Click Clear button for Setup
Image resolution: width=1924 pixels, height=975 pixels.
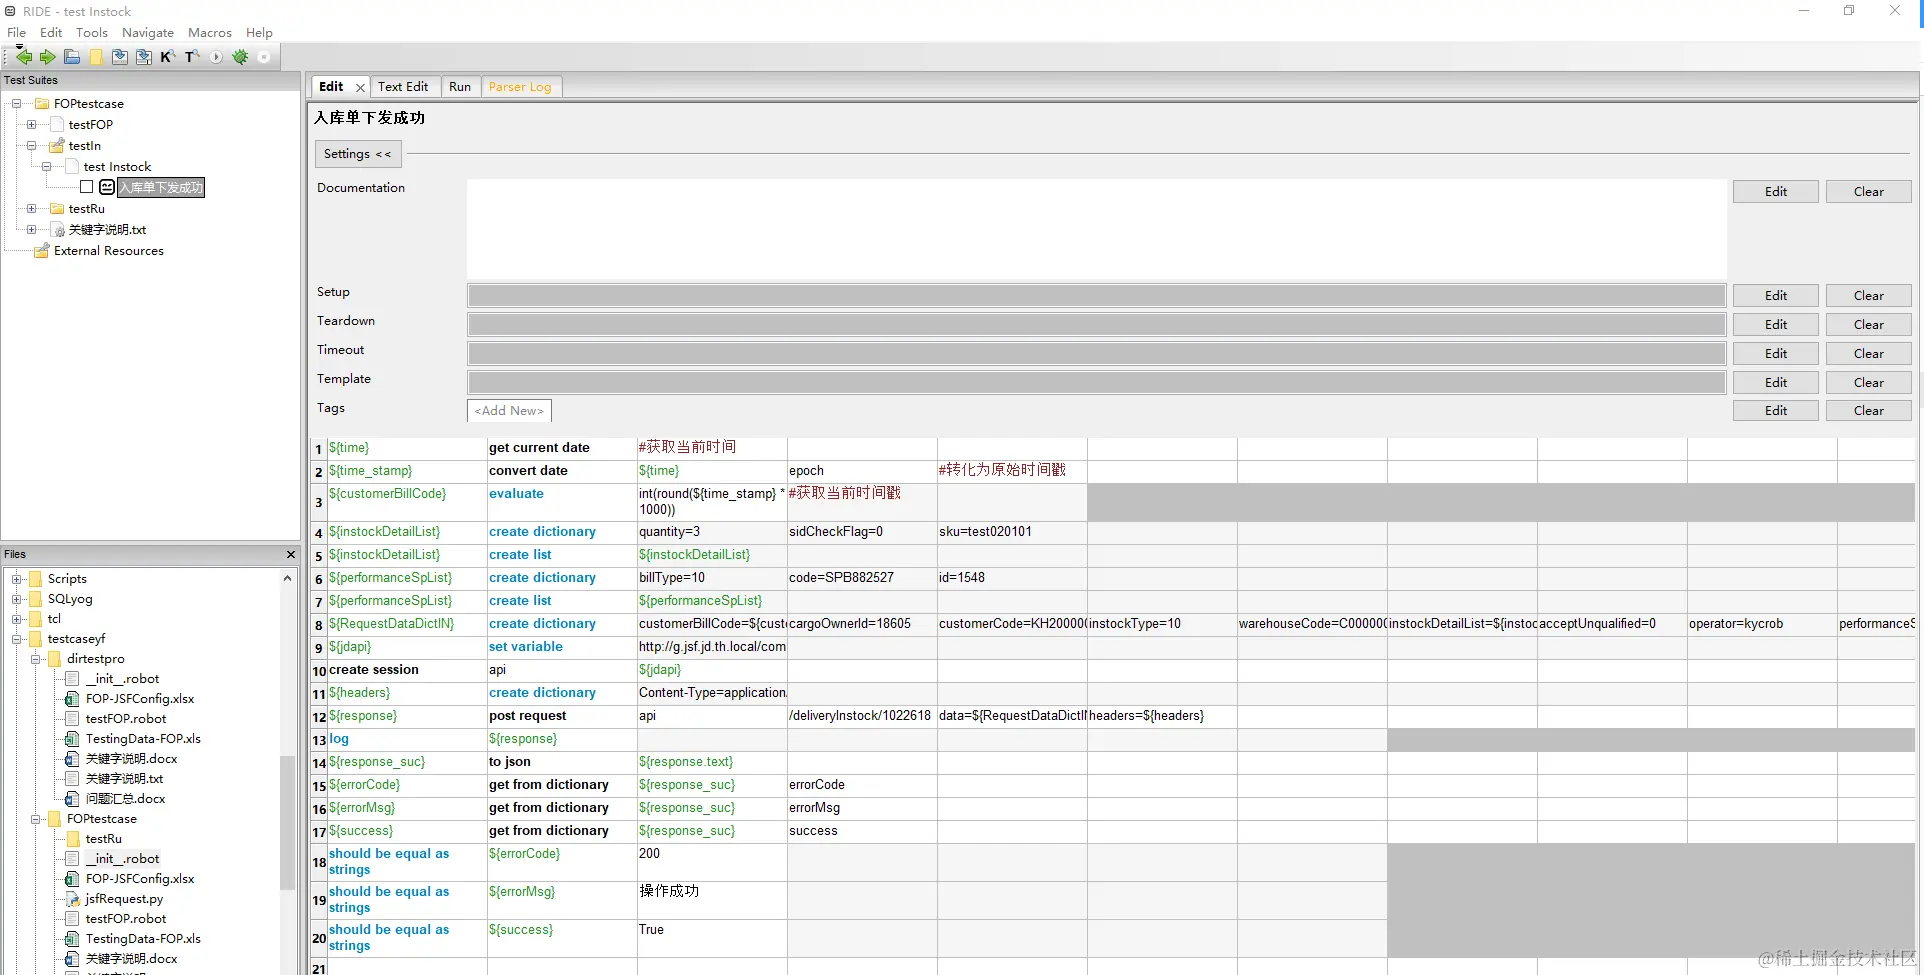(x=1868, y=296)
